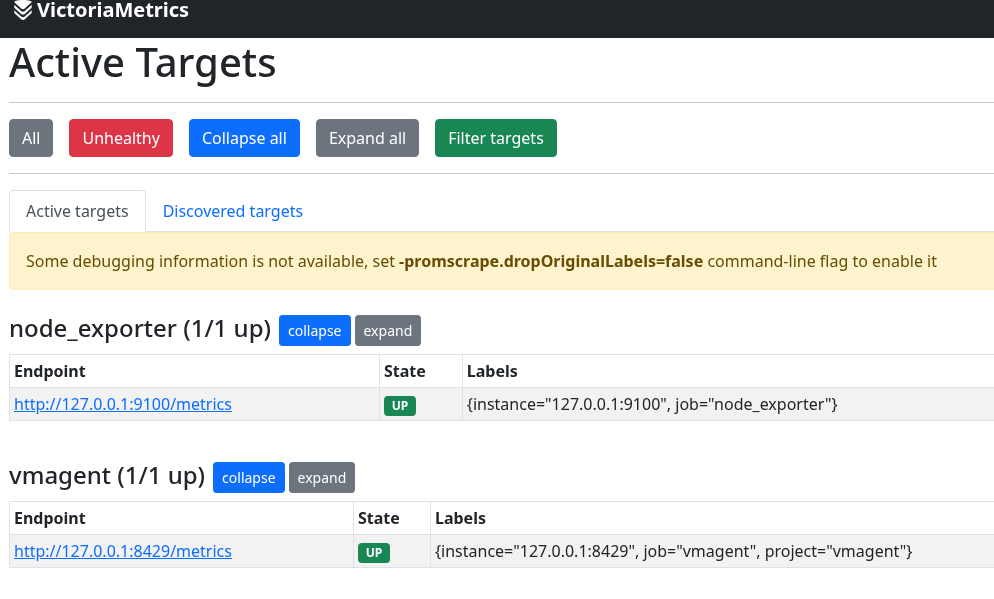Click the VictoriaMetrics logo icon
Image resolution: width=994 pixels, height=599 pixels.
pos(23,11)
